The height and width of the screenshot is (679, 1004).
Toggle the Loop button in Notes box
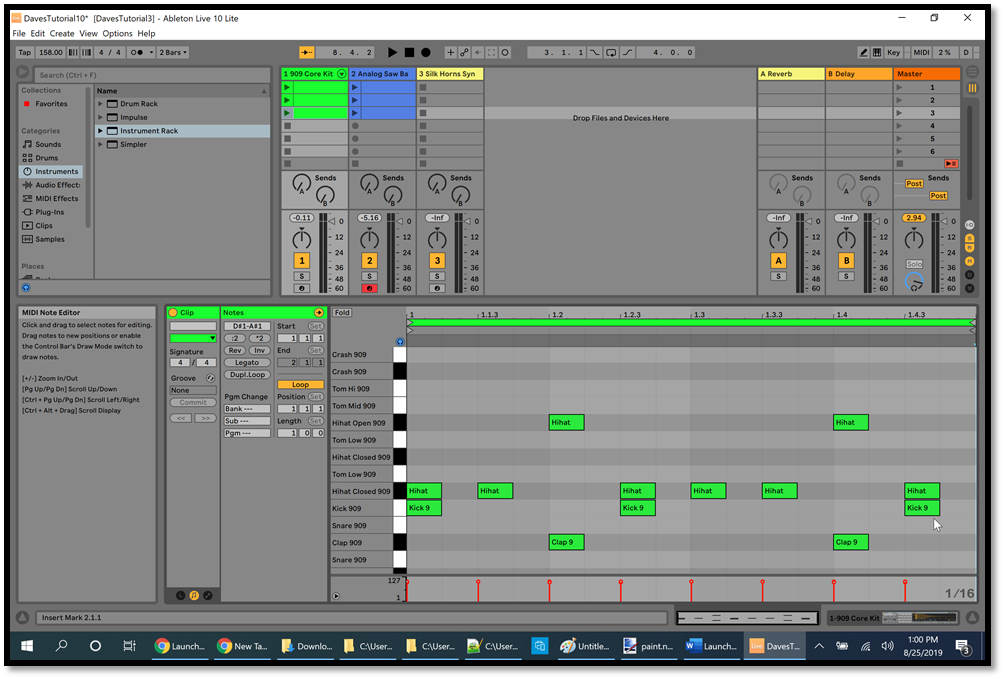(300, 384)
